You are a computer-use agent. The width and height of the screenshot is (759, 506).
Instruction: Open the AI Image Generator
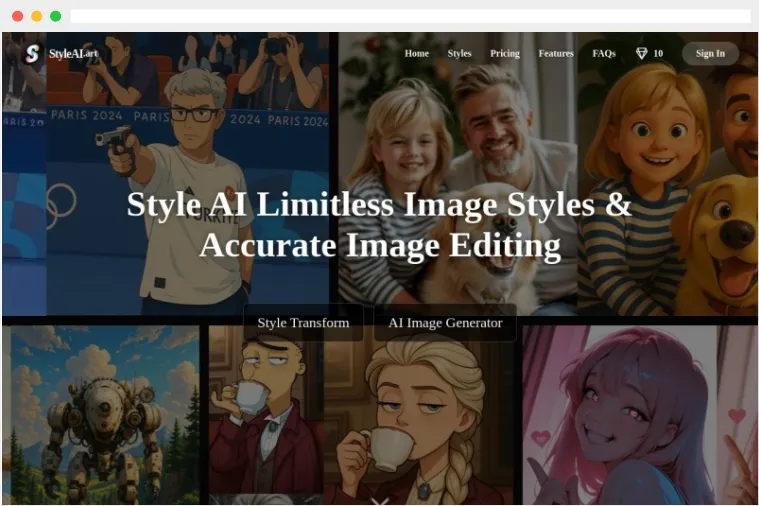pos(445,322)
